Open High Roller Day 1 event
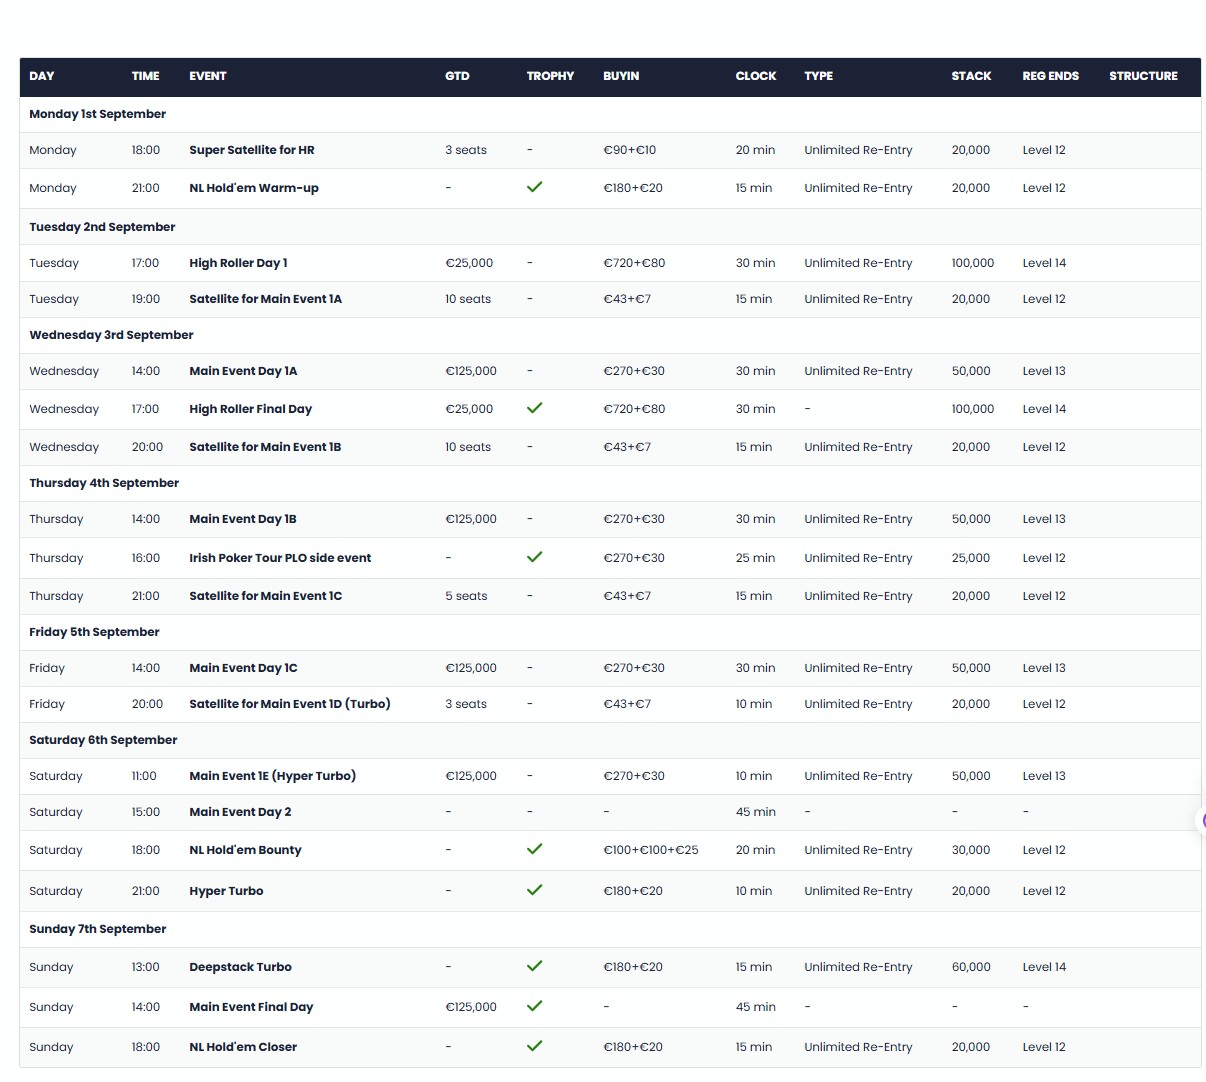Image resolution: width=1206 pixels, height=1082 pixels. 238,263
